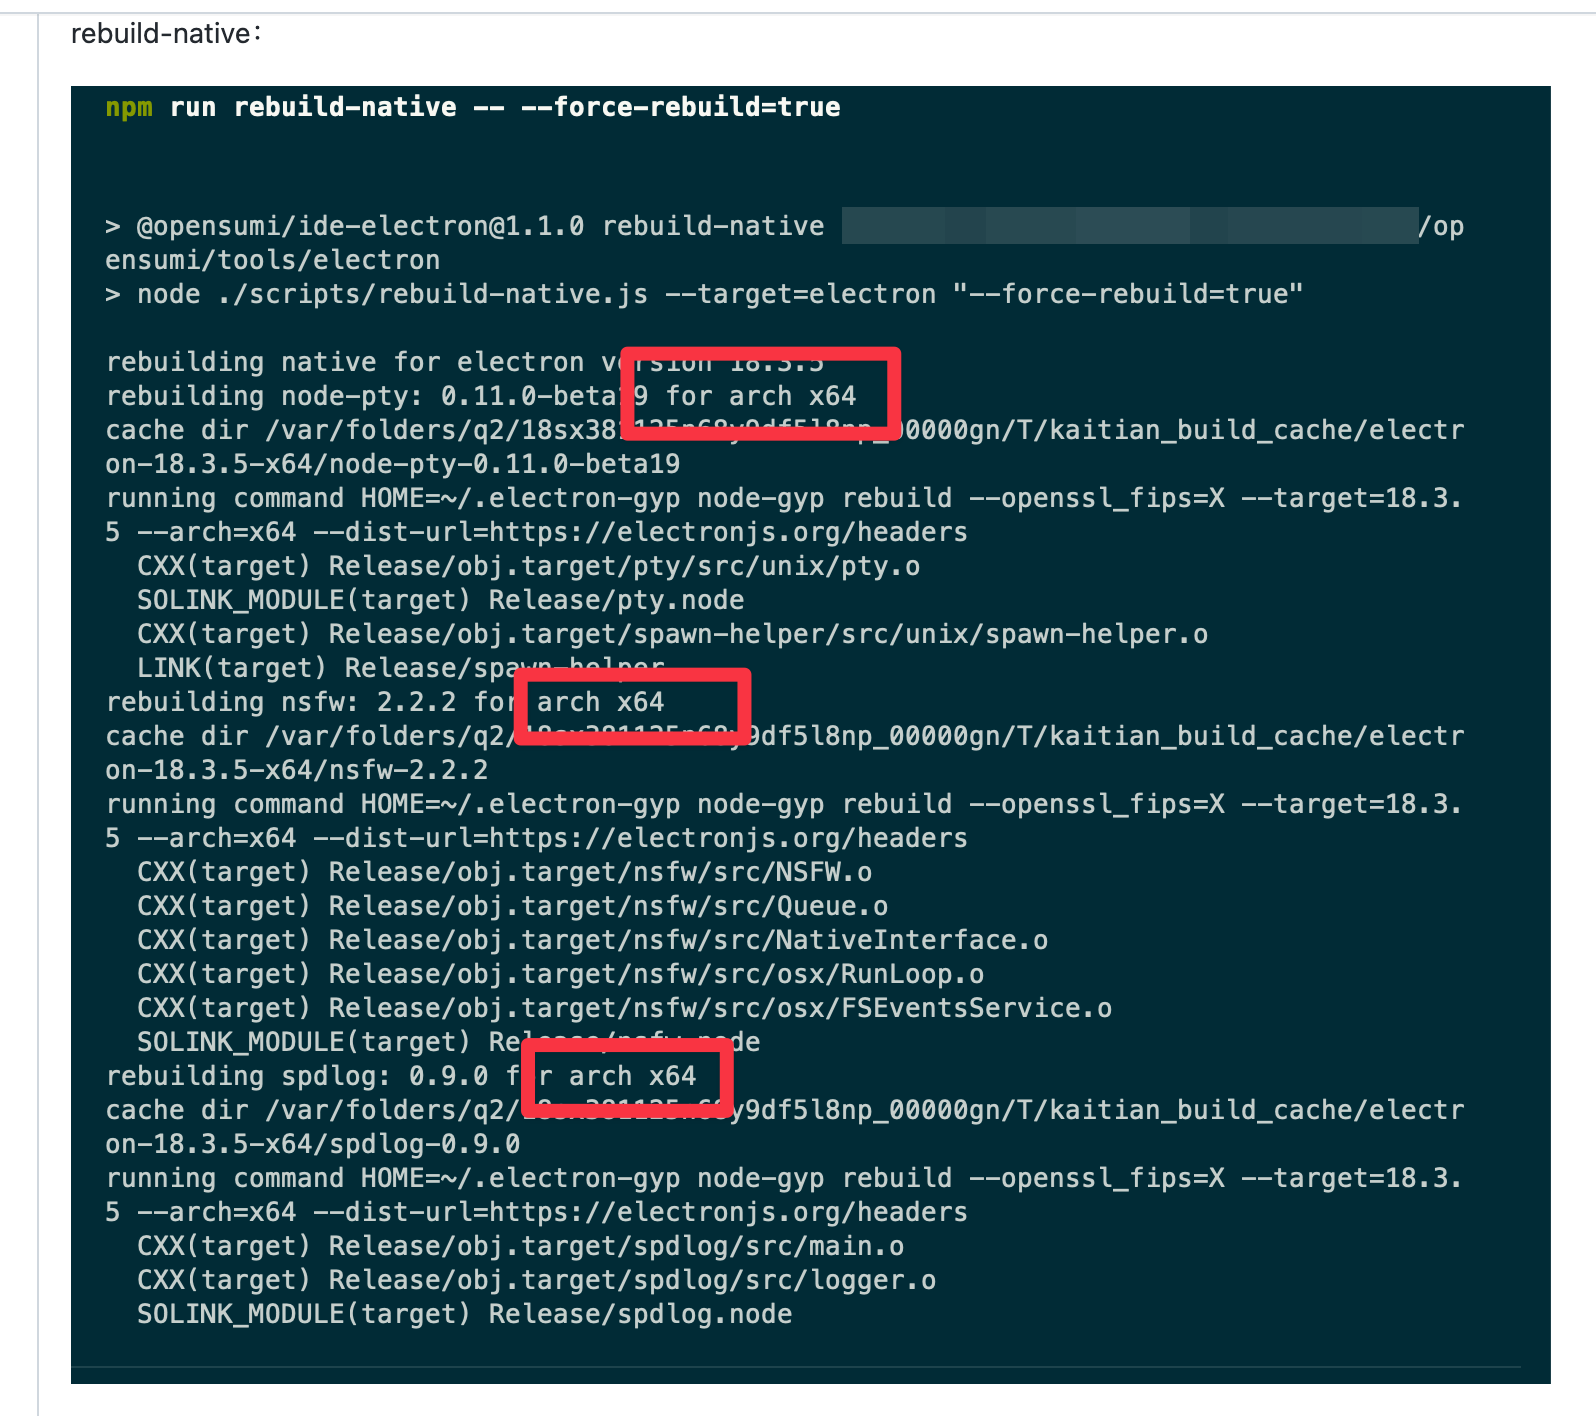The width and height of the screenshot is (1596, 1416).
Task: Click "SOLINK_MODULE(target) Release/pty.node" line
Action: (441, 600)
